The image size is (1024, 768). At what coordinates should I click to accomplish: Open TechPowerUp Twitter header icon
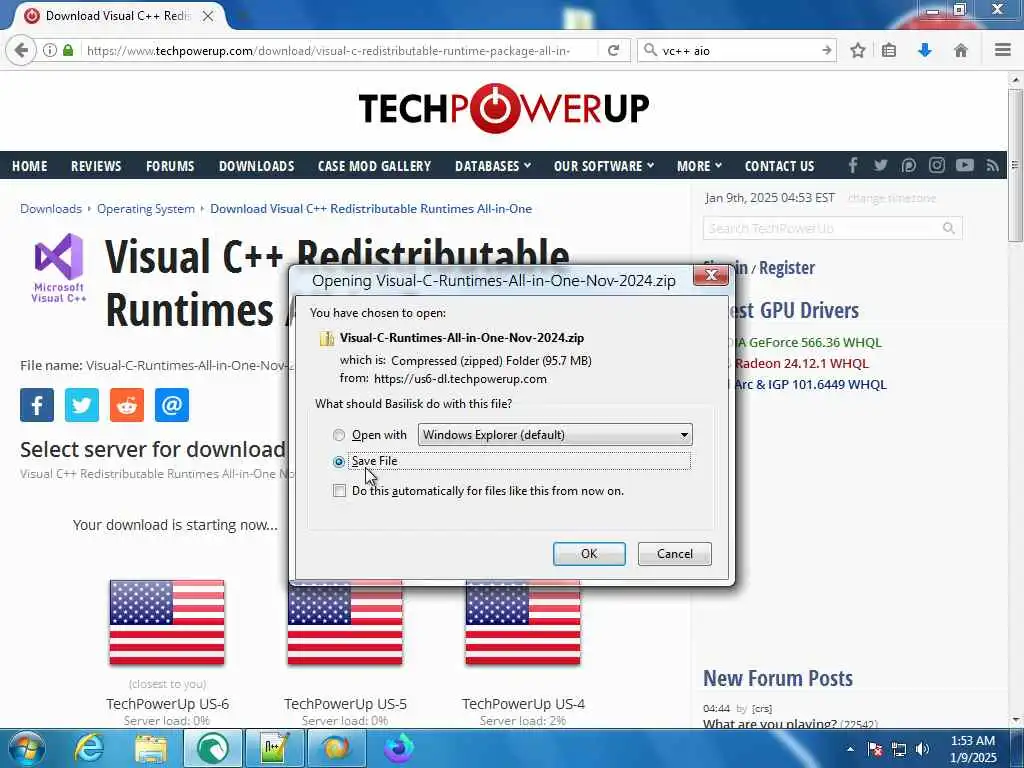coord(880,166)
